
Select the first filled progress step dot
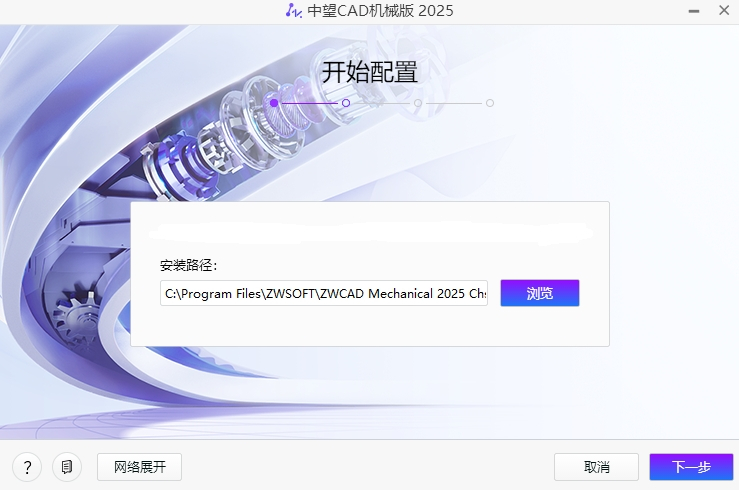tap(274, 102)
